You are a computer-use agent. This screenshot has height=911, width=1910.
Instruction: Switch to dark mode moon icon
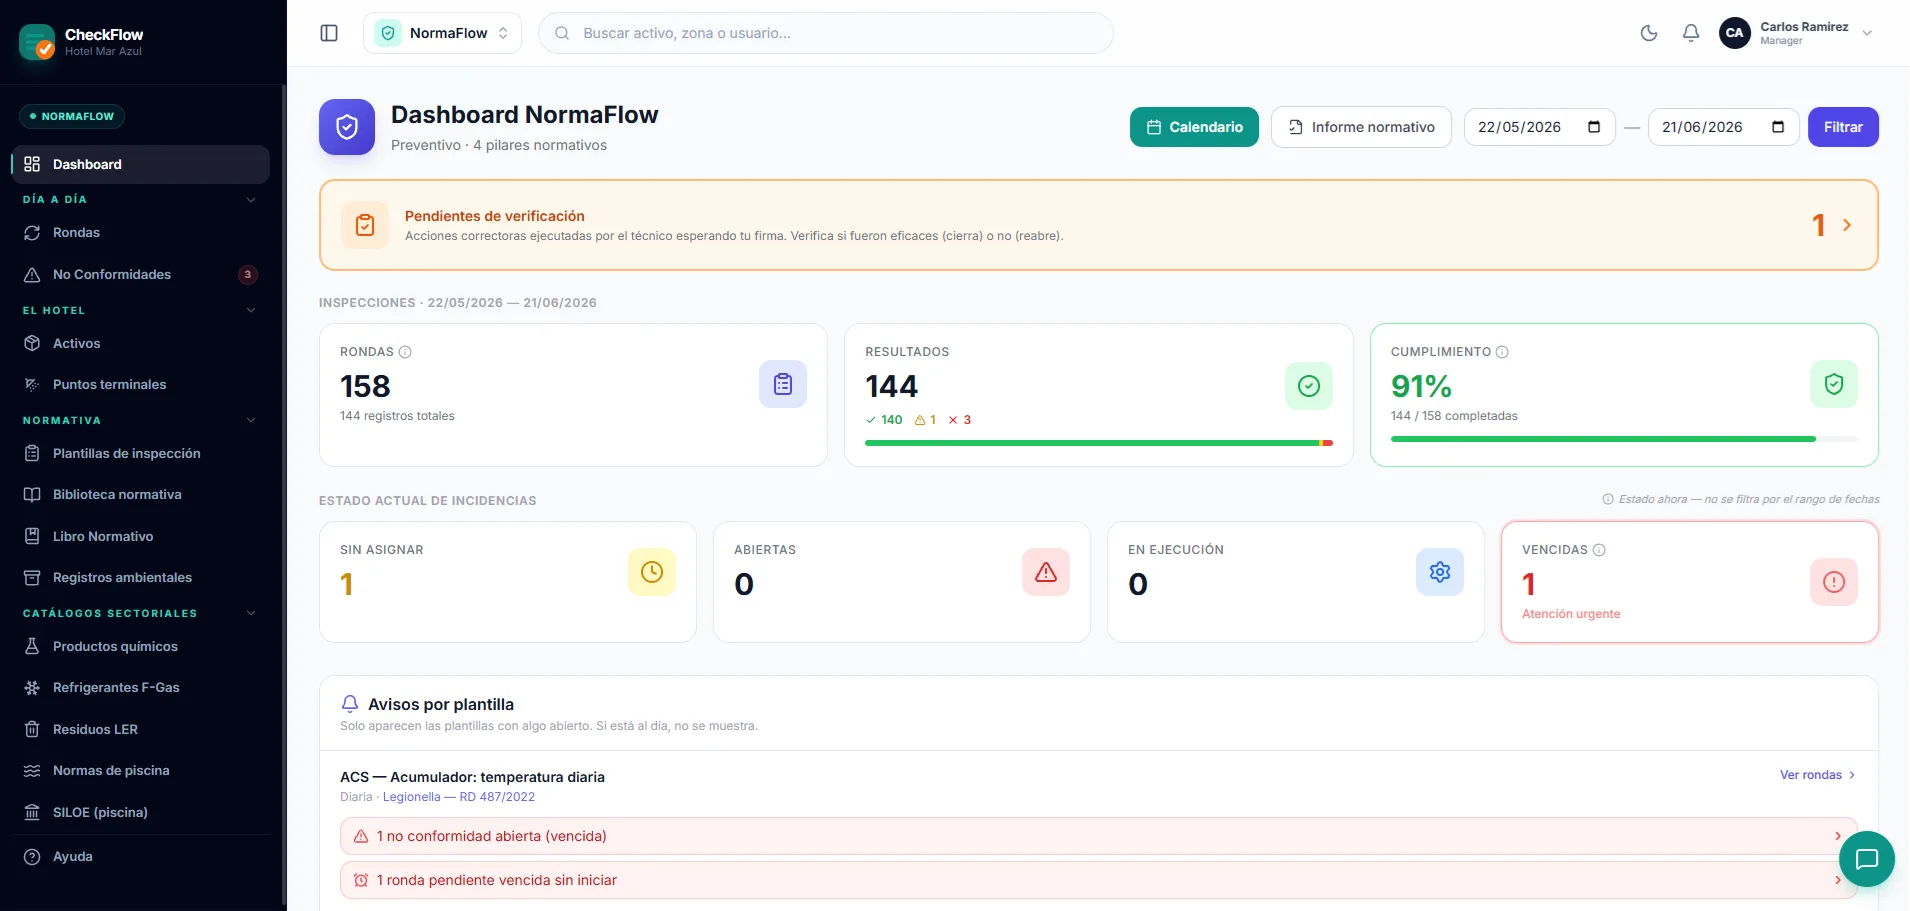[1649, 33]
